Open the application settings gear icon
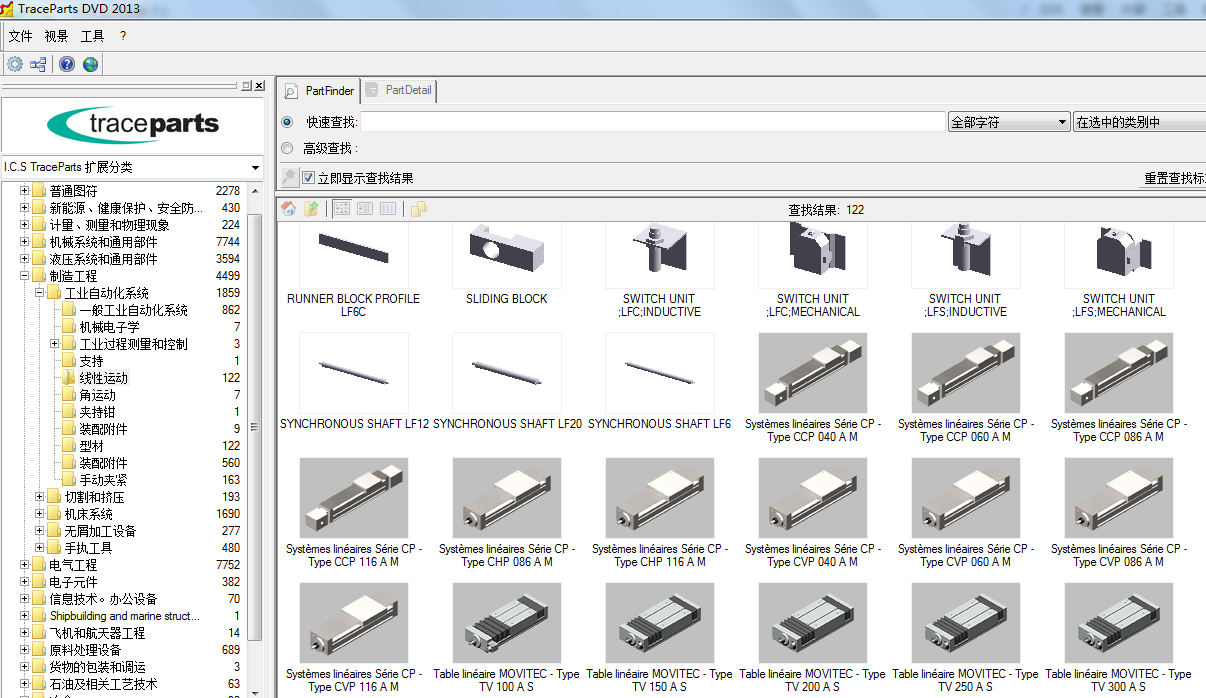 (x=15, y=63)
